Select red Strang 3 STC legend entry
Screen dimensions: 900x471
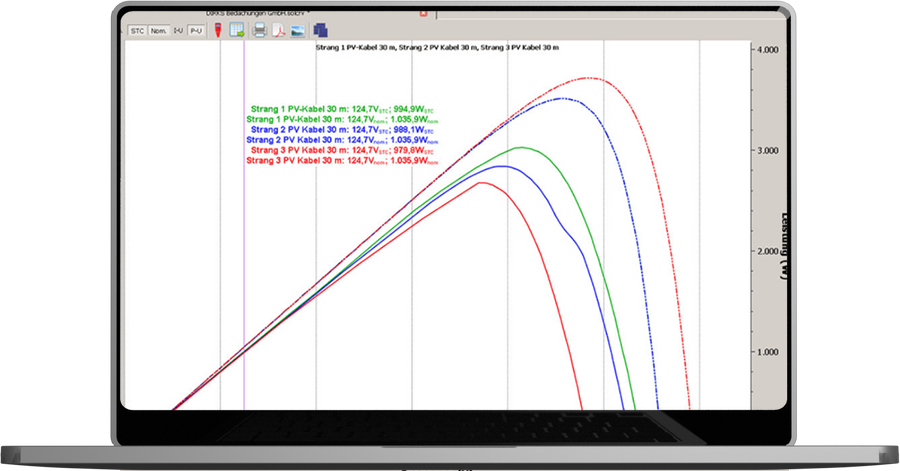[342, 150]
